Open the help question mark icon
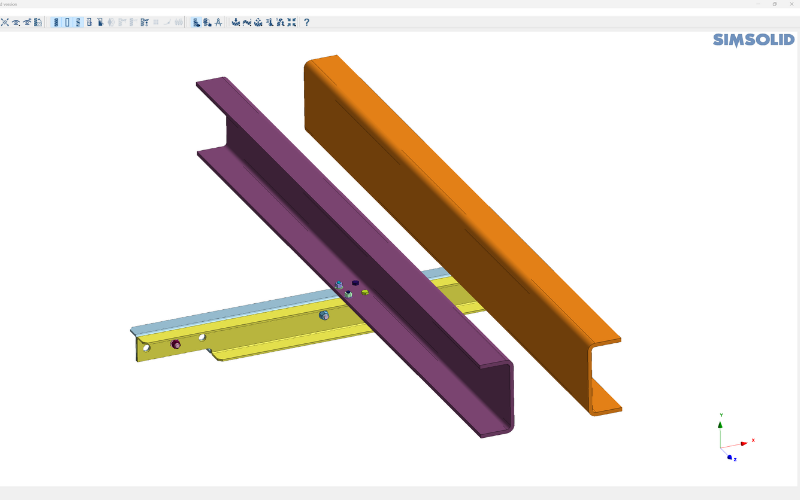The image size is (800, 500). [x=307, y=22]
